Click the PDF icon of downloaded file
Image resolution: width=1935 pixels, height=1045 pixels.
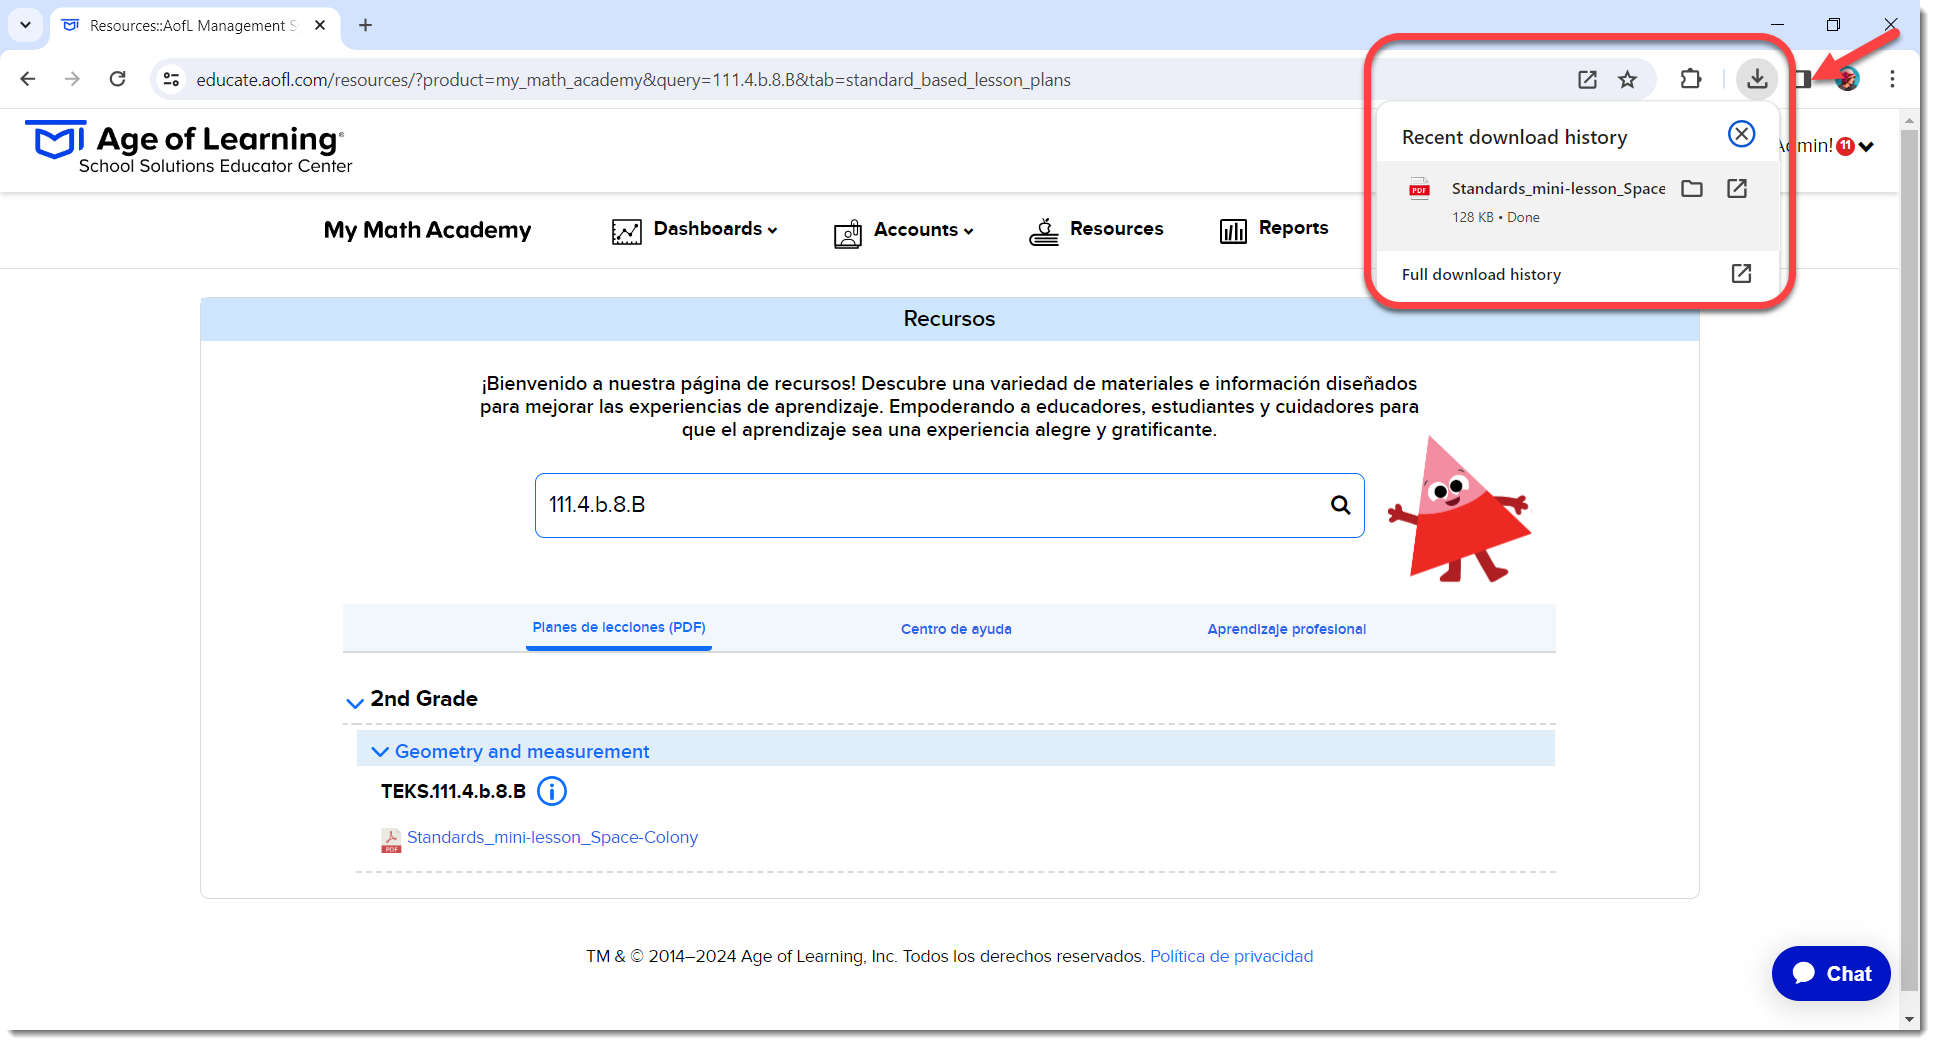[1419, 189]
